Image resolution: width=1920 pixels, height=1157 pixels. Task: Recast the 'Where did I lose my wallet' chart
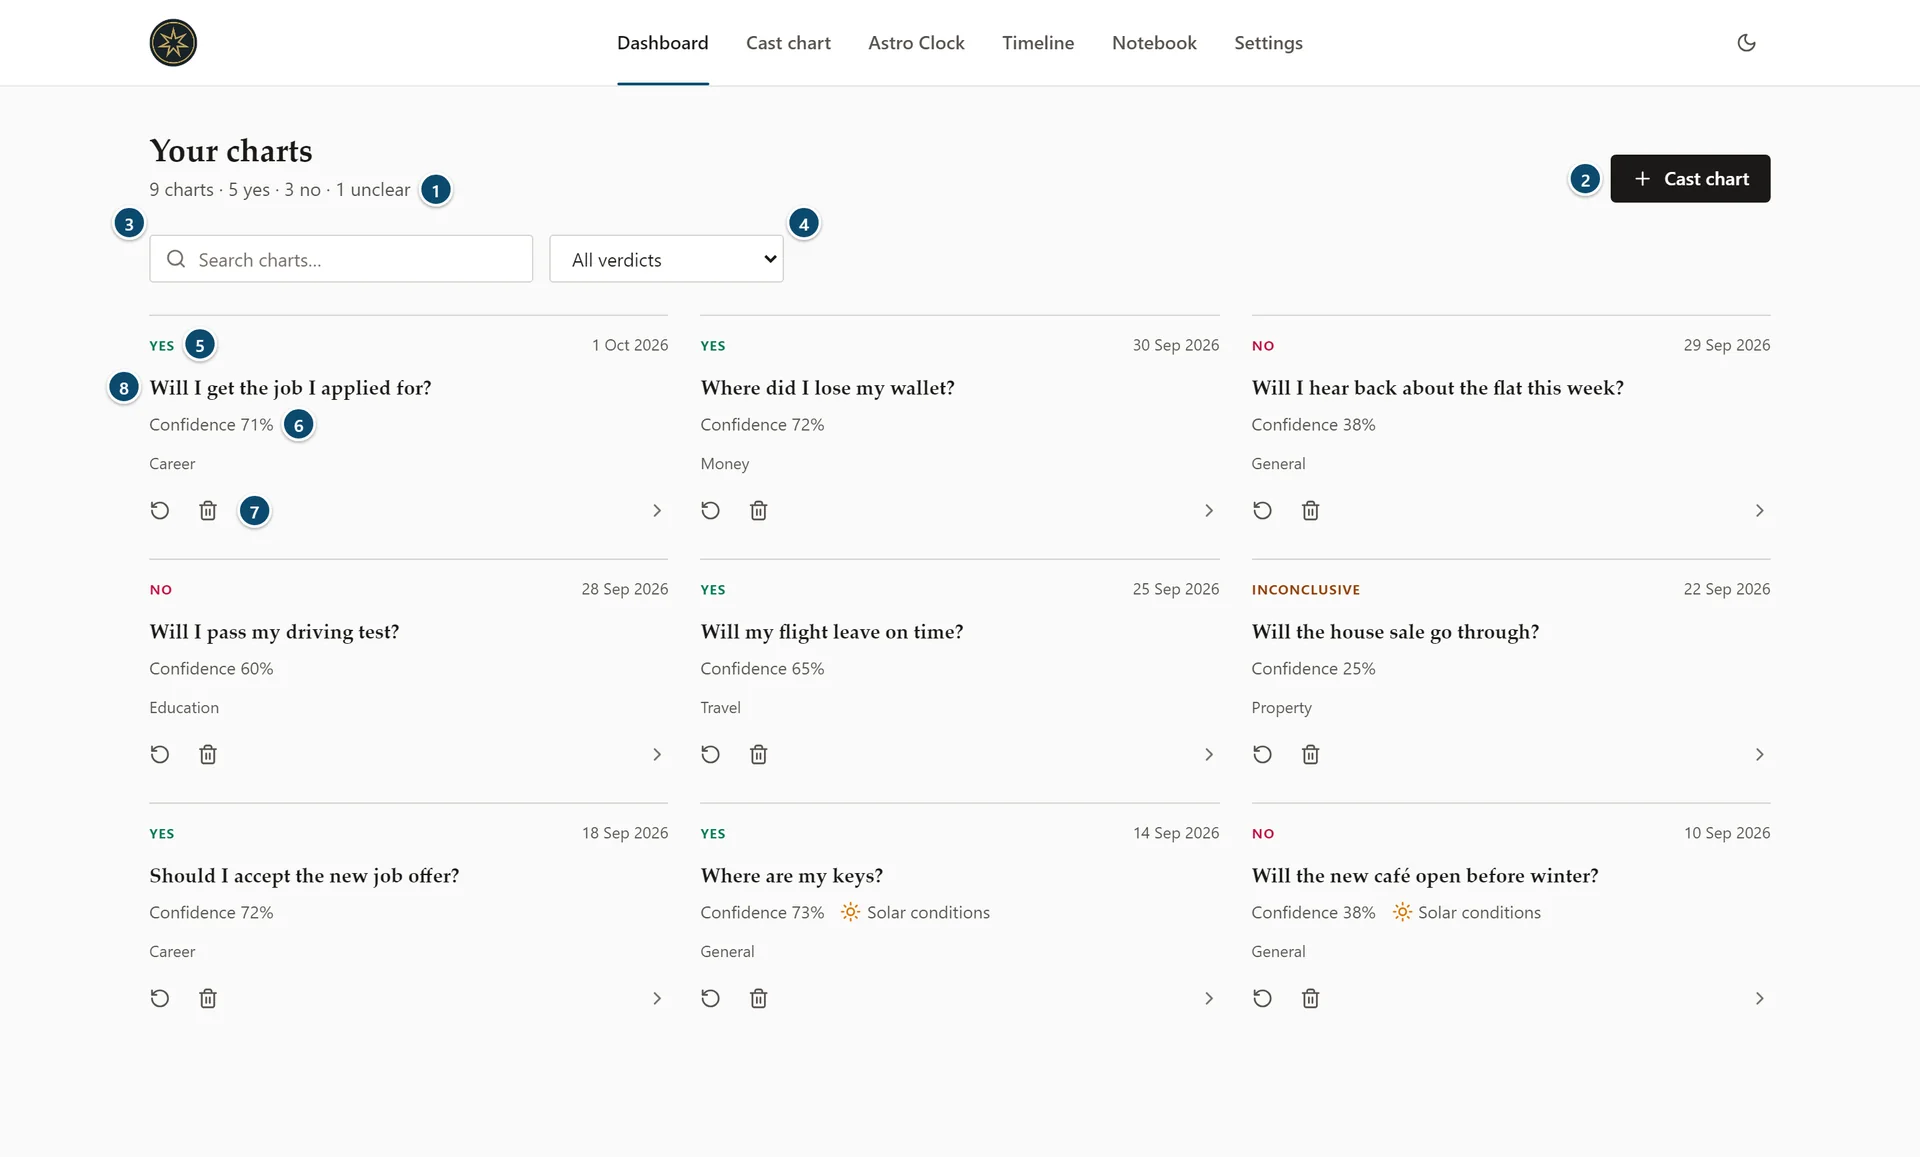(711, 511)
